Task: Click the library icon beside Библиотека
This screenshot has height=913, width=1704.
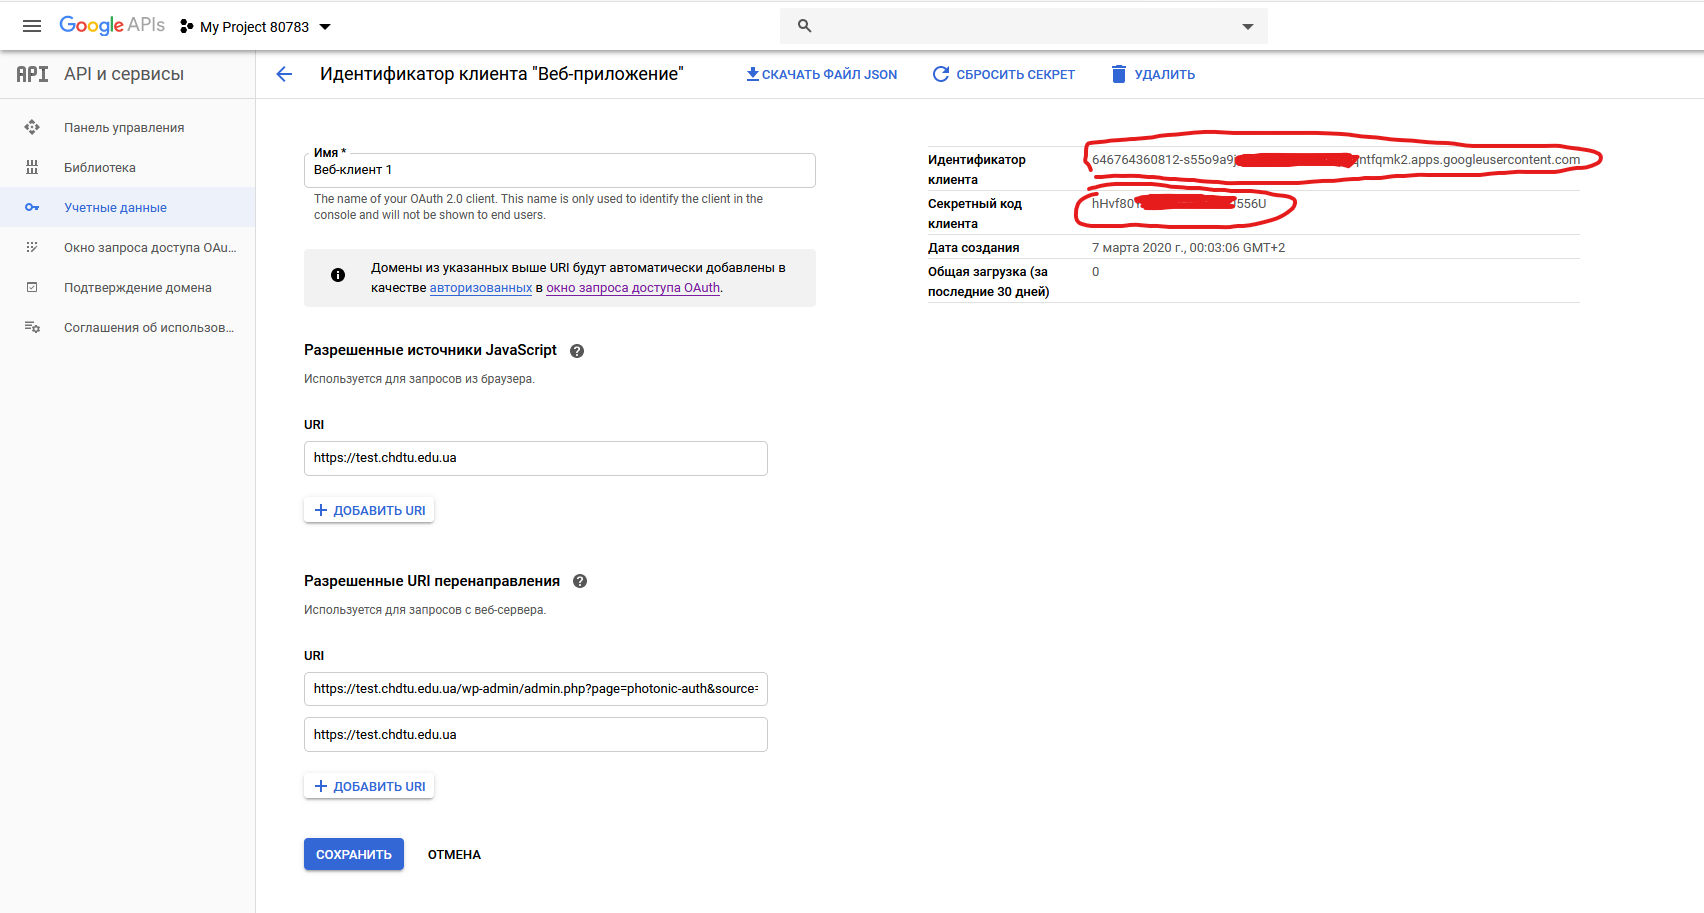Action: coord(32,167)
